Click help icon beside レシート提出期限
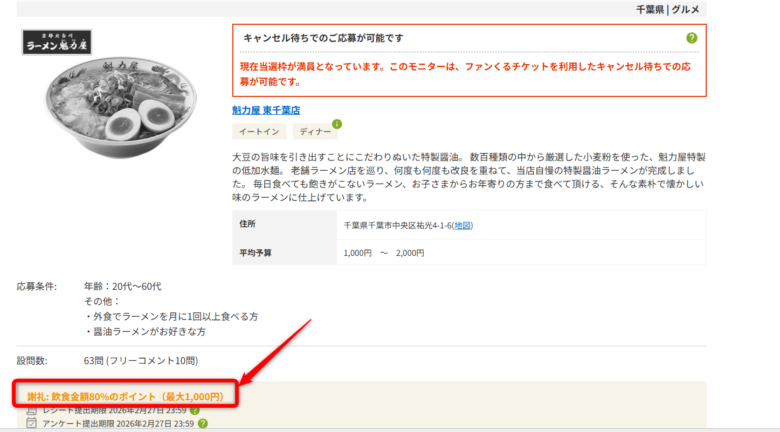Viewport: 780px width, 432px height. click(x=195, y=410)
